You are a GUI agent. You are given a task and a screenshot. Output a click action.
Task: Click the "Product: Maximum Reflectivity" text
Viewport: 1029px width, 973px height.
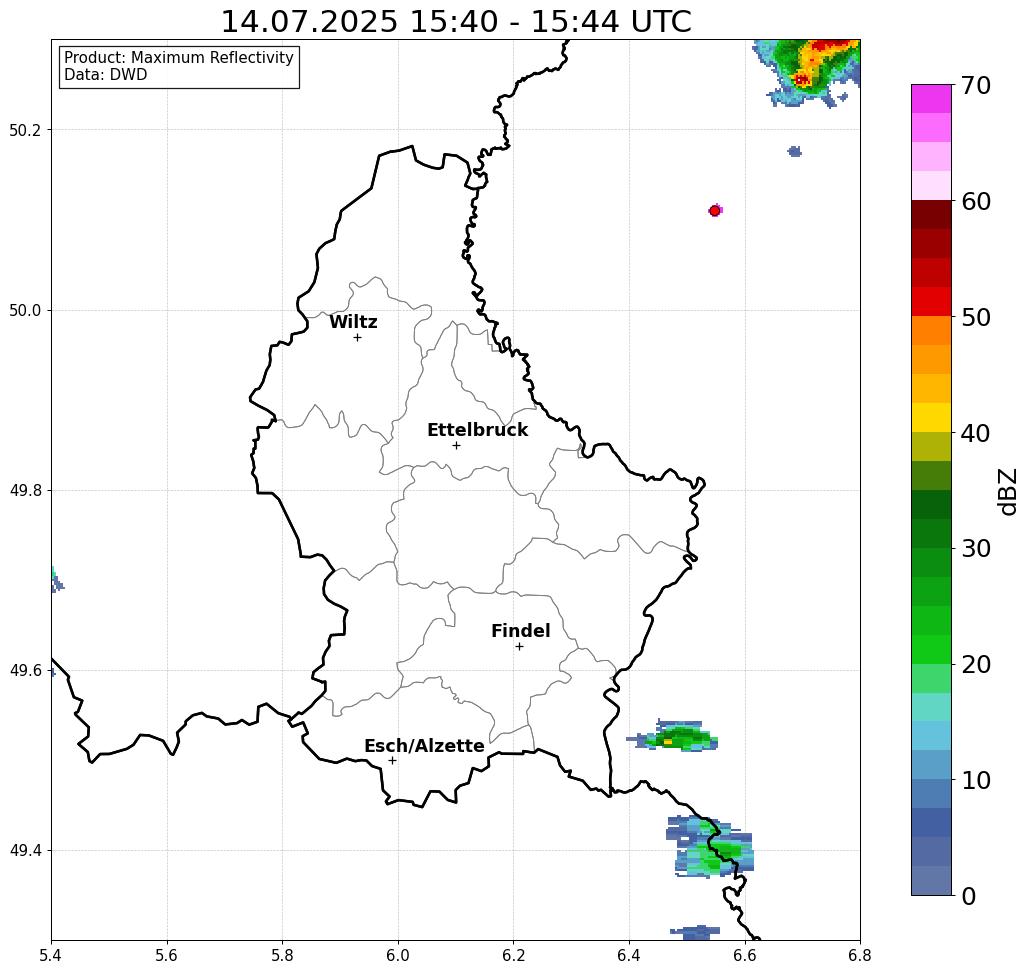point(178,58)
